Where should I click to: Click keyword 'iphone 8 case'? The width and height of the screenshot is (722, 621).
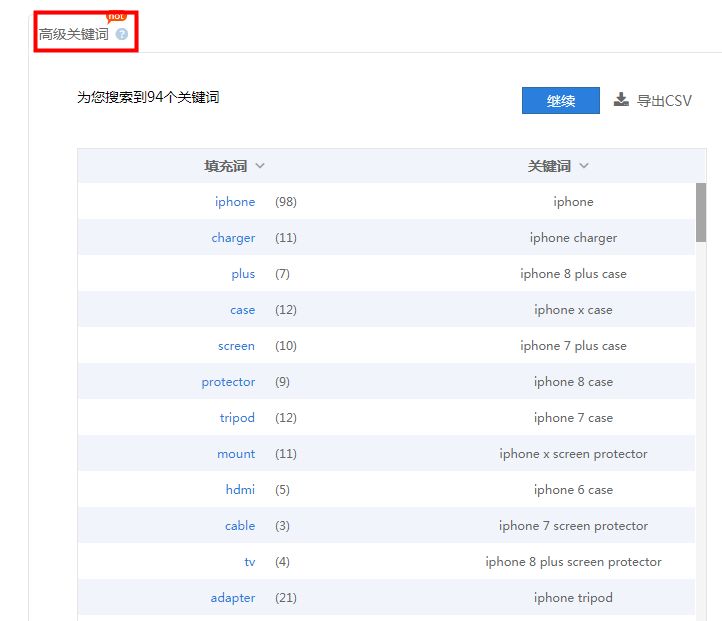click(x=573, y=382)
